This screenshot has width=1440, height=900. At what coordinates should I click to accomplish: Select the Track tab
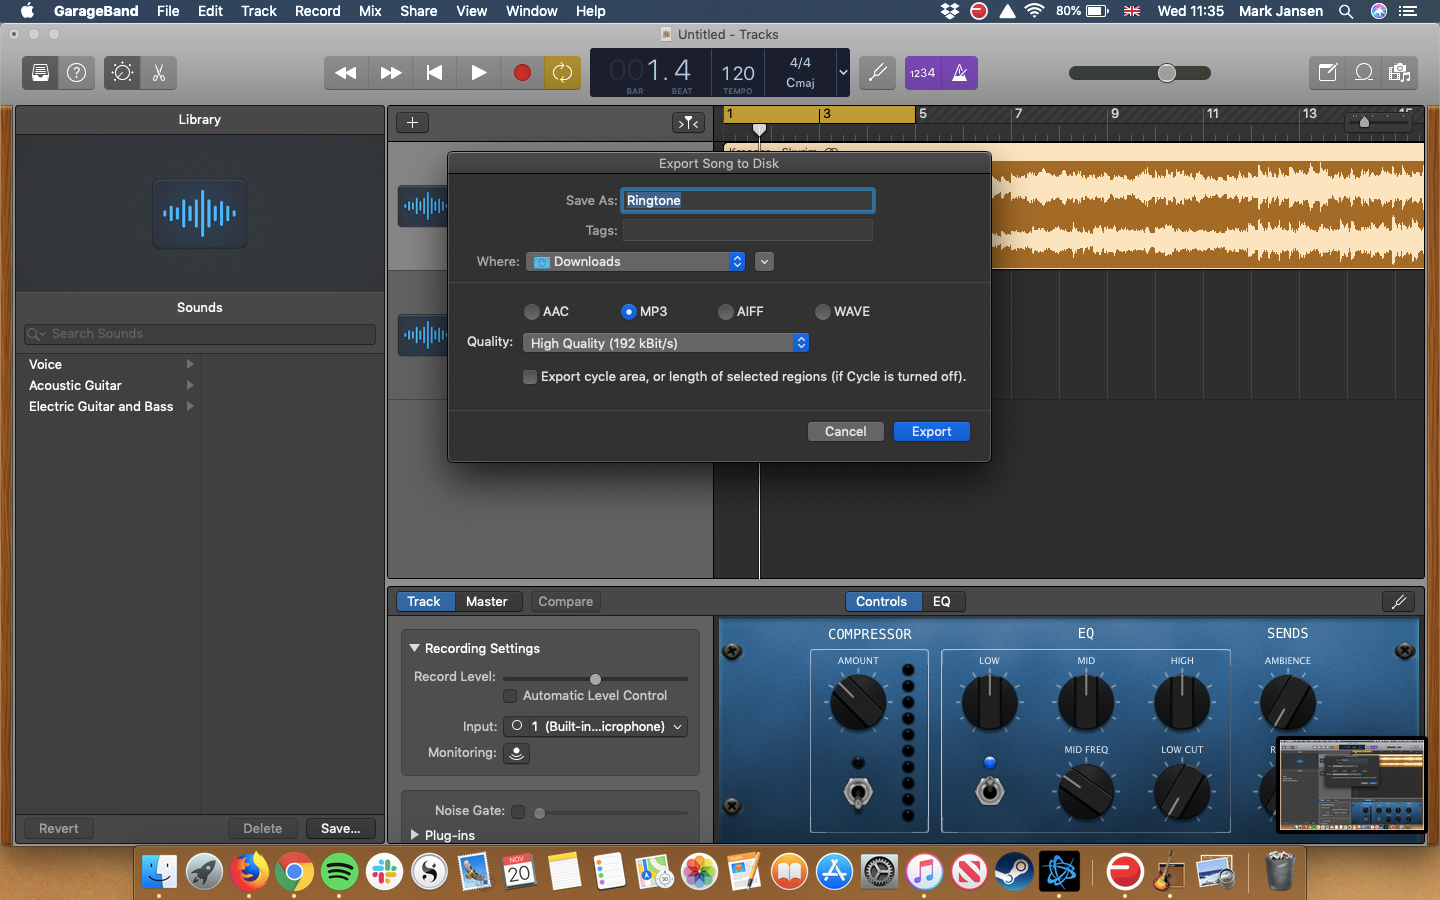424,601
